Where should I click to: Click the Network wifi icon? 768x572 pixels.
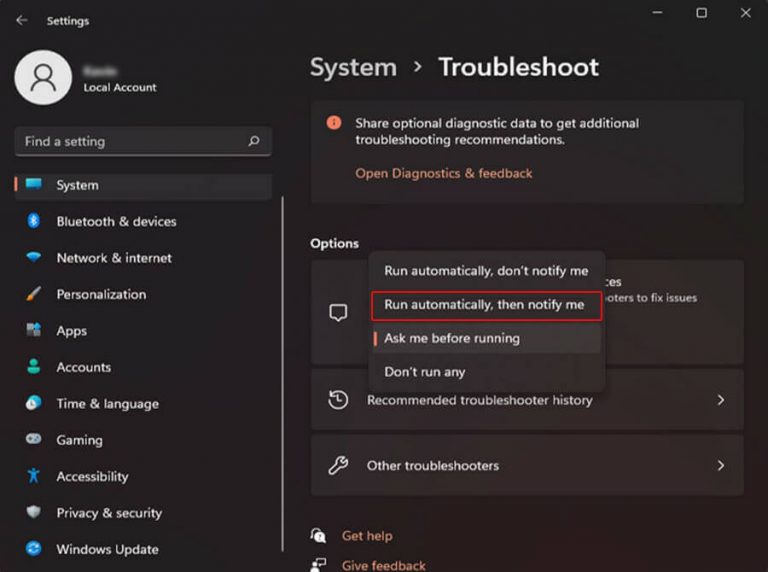(x=34, y=257)
